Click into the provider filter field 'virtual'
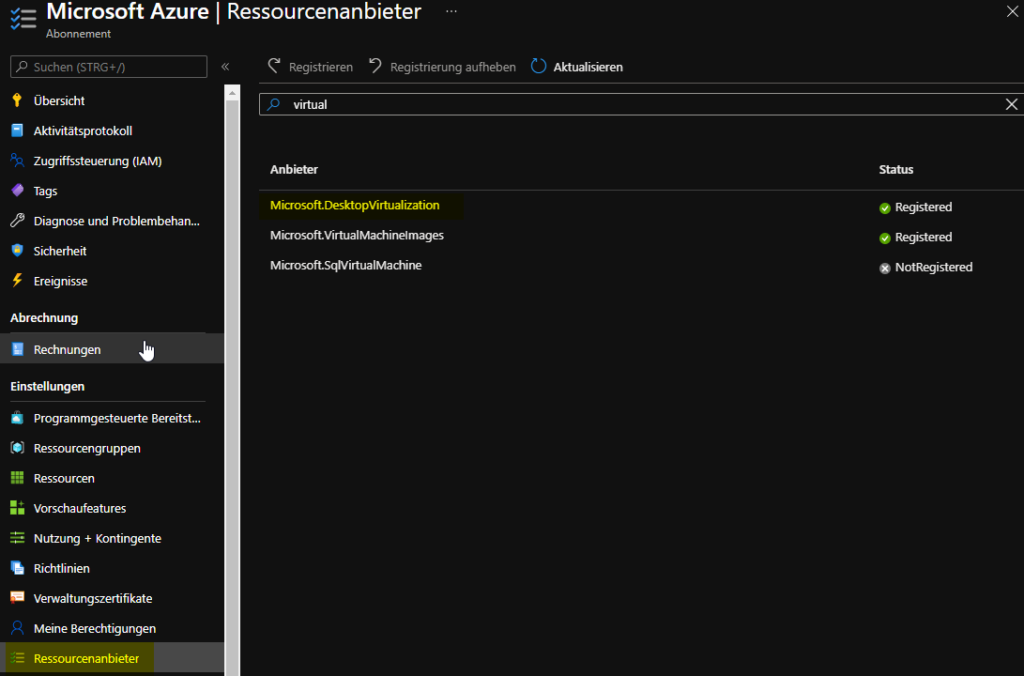 641,105
